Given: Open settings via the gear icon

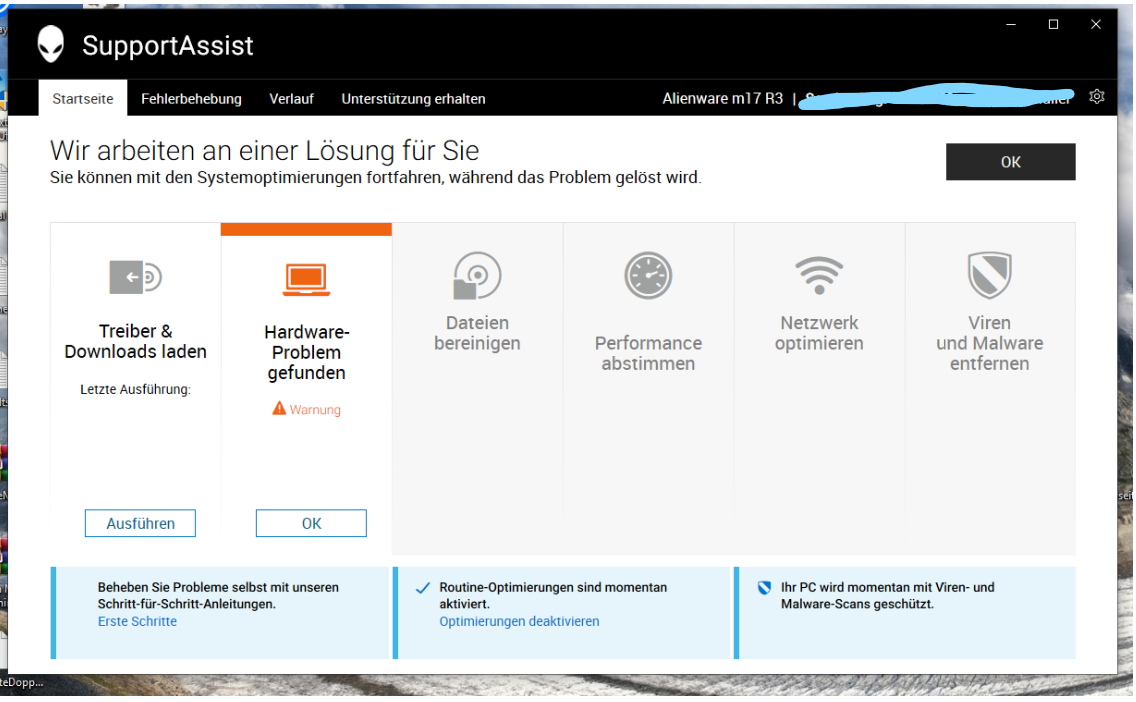Looking at the screenshot, I should (x=1097, y=97).
